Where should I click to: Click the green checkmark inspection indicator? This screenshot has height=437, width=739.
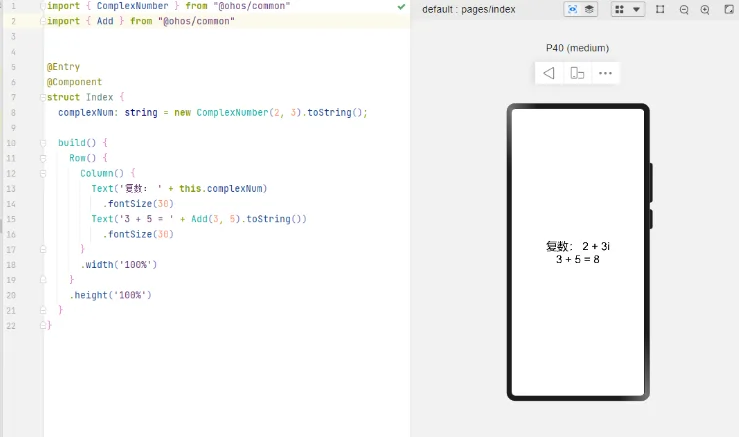click(401, 7)
